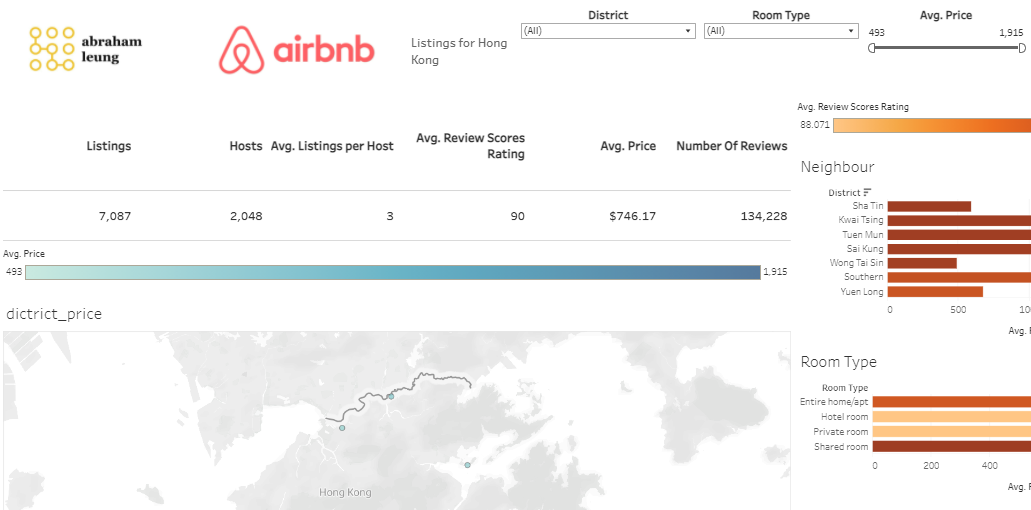Viewport: 1031px width, 510px height.
Task: Select the Yuen Long bar
Action: [x=935, y=292]
